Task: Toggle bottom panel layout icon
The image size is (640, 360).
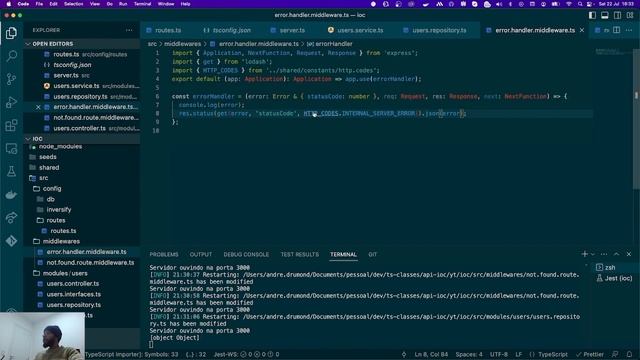Action: pos(605,15)
